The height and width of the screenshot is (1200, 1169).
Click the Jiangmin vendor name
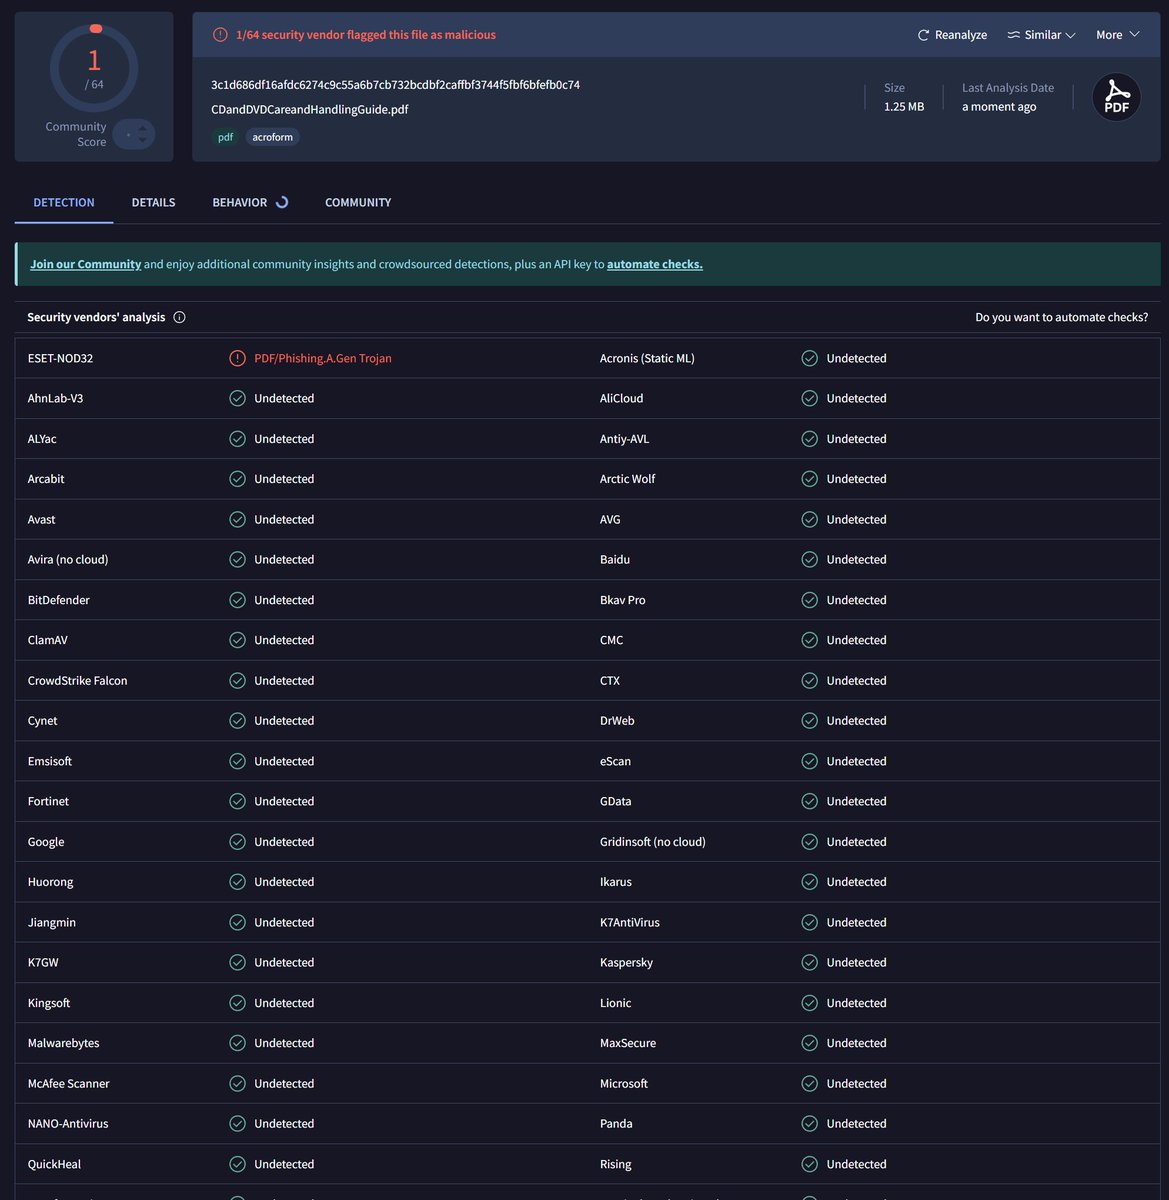coord(52,922)
